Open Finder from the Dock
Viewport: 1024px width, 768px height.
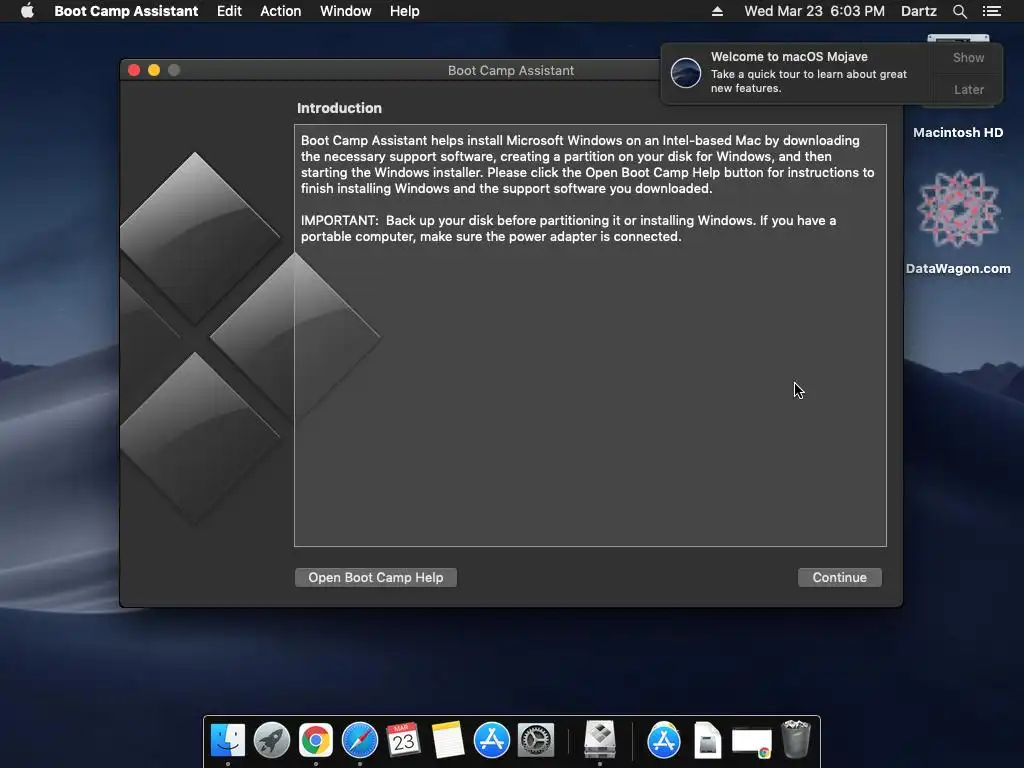tap(228, 740)
